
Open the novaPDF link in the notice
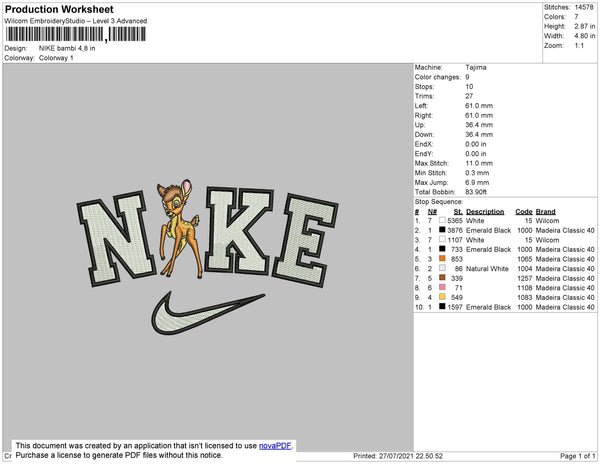275,446
